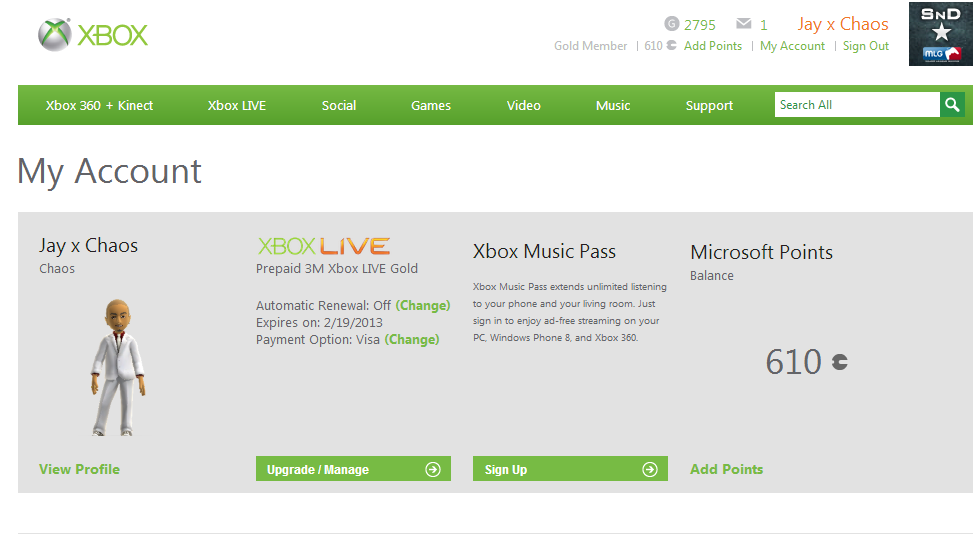Click the Jay x Chaos name in panel
976x543 pixels.
tap(88, 245)
